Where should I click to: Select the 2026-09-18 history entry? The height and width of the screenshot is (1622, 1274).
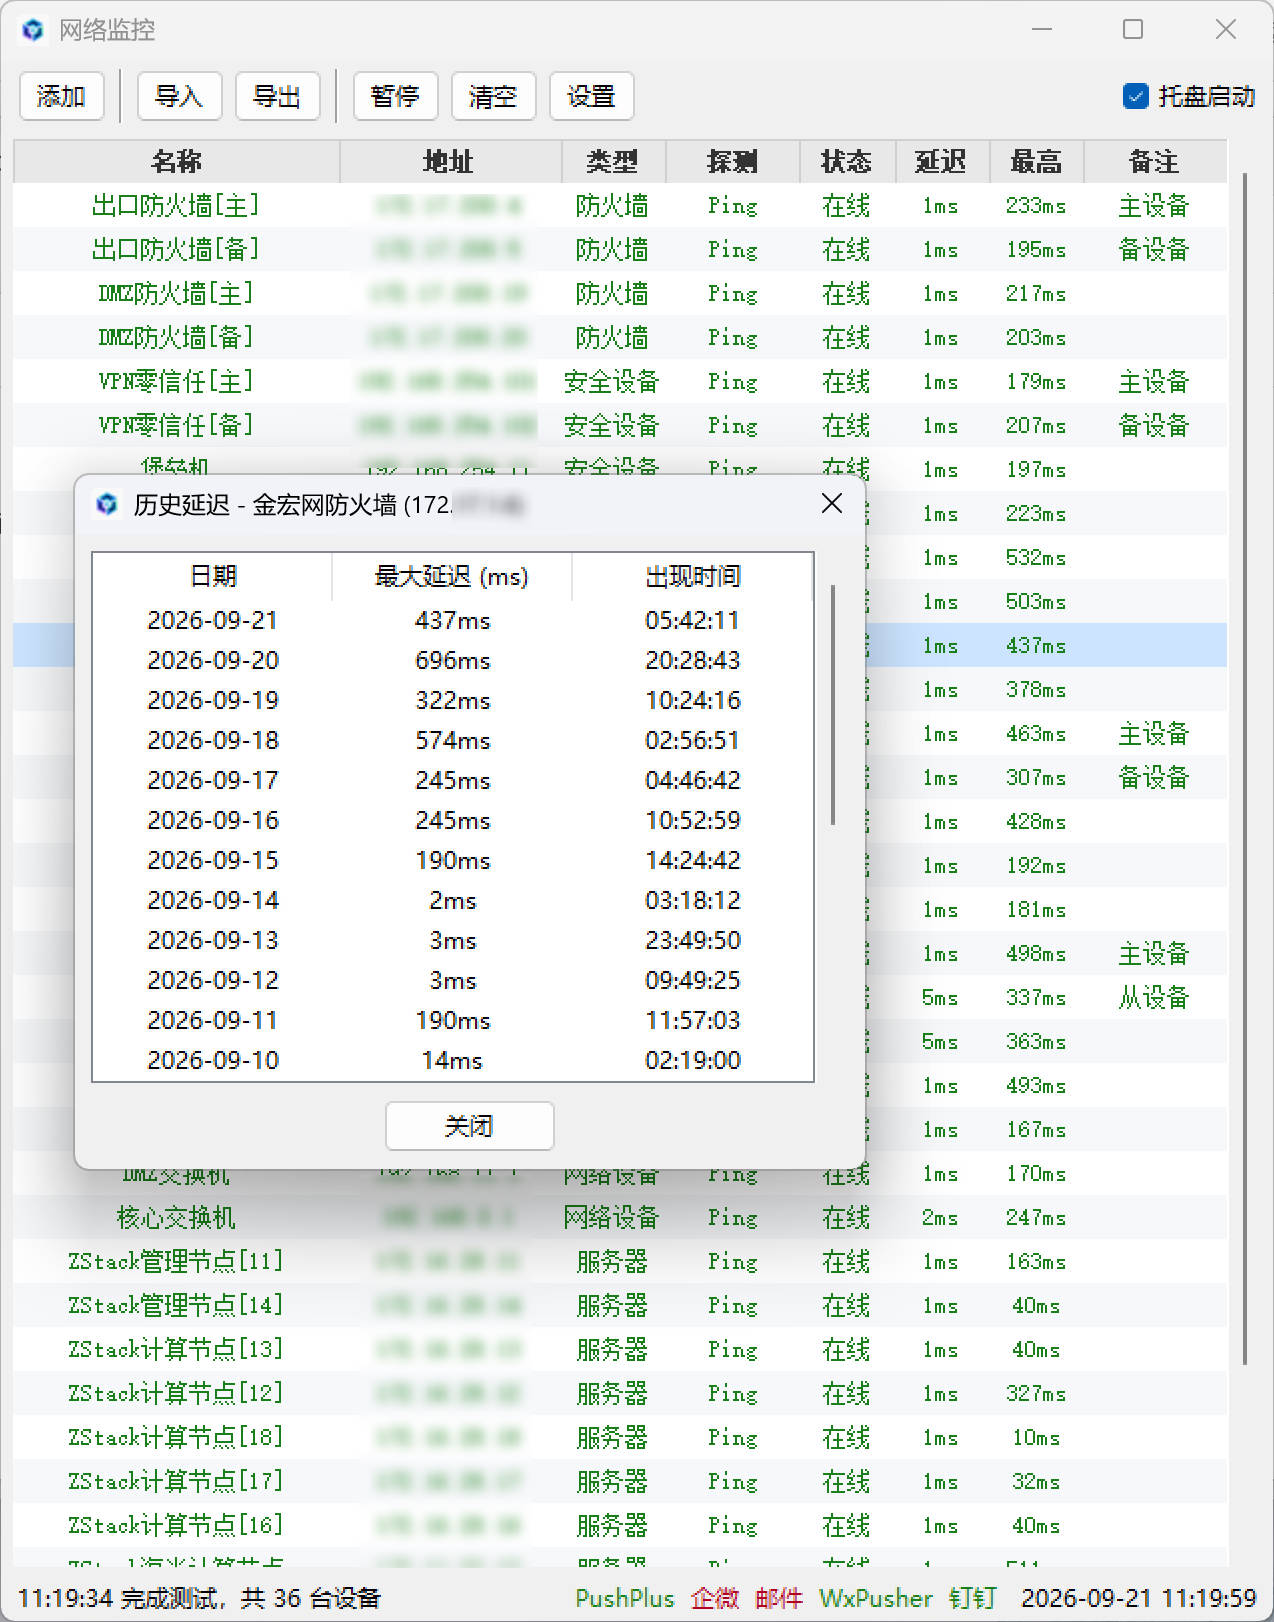tap(453, 740)
